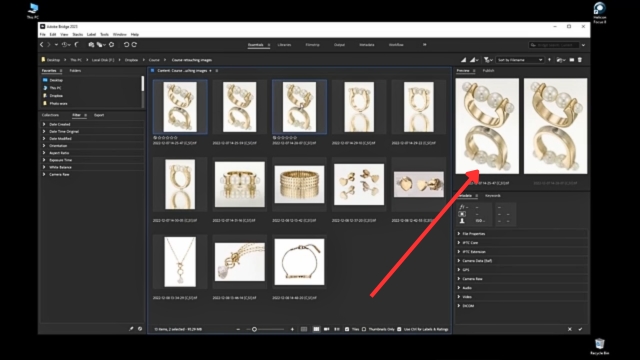This screenshot has height=360, width=640.
Task: Go back with the left arrow
Action: [x=42, y=44]
